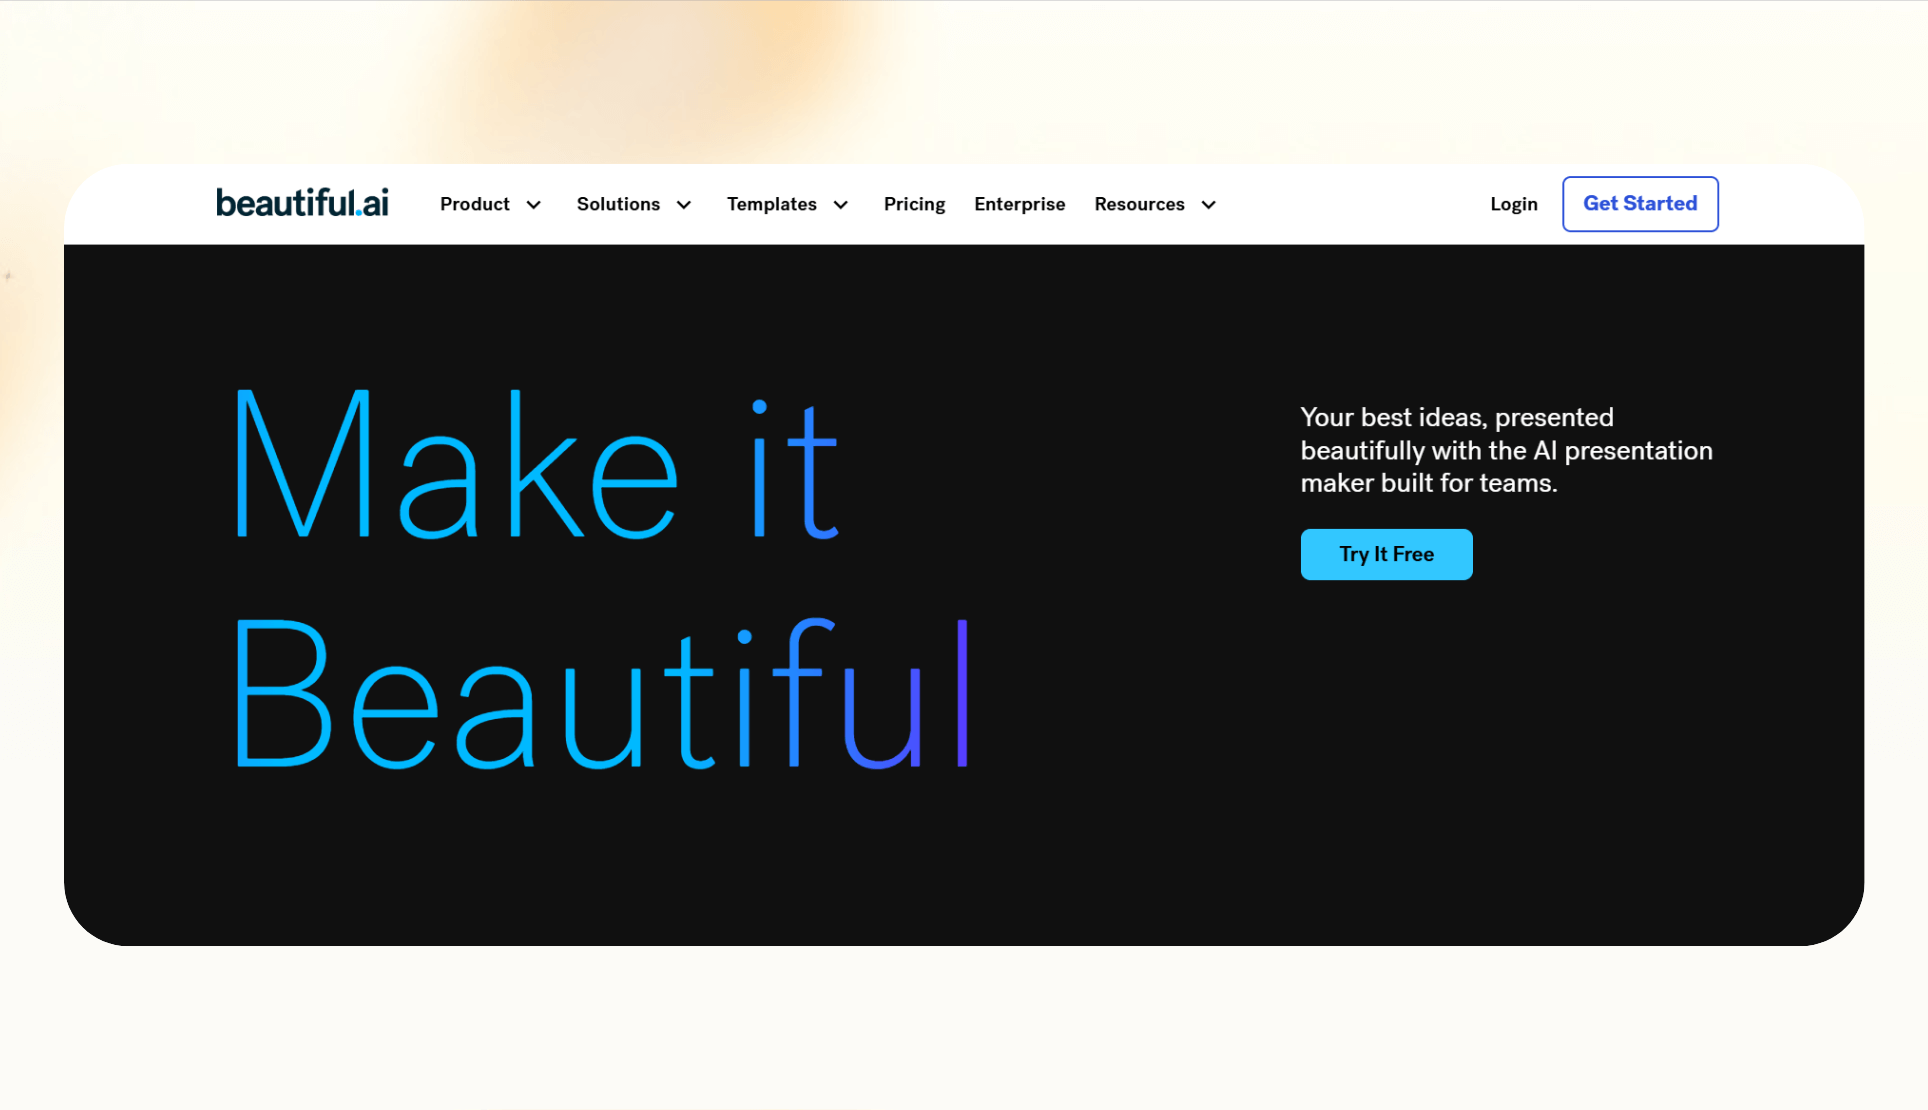Click the 'ai' part of the logo

(376, 204)
